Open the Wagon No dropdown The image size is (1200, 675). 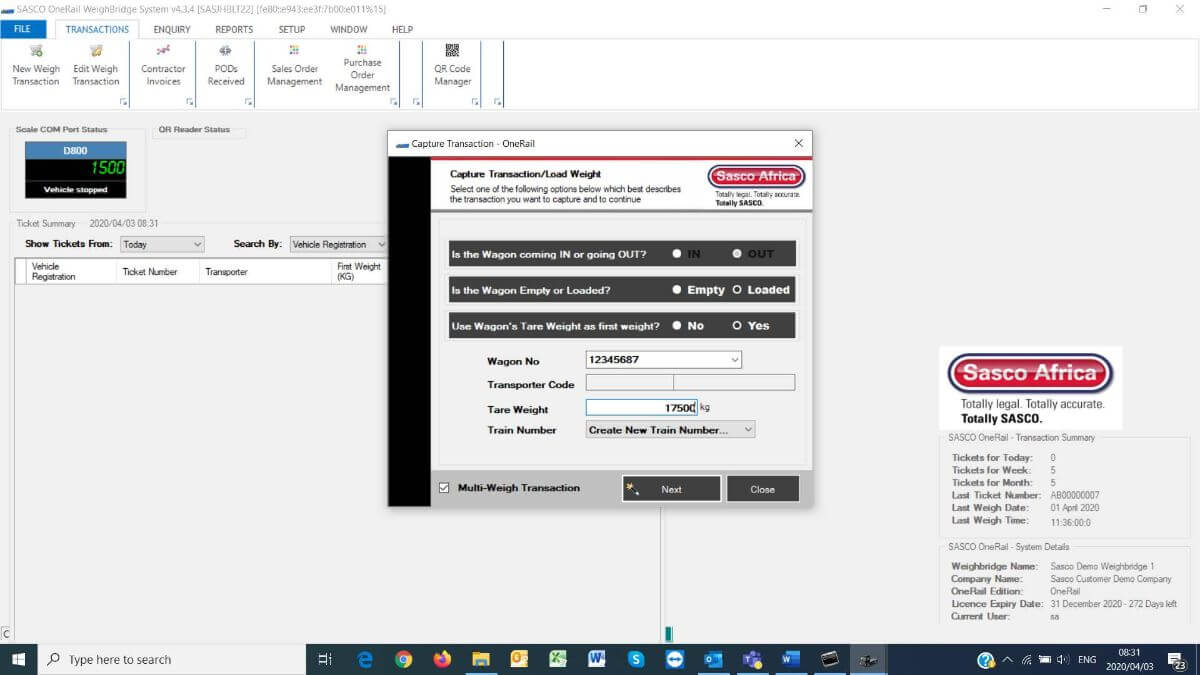pos(735,360)
